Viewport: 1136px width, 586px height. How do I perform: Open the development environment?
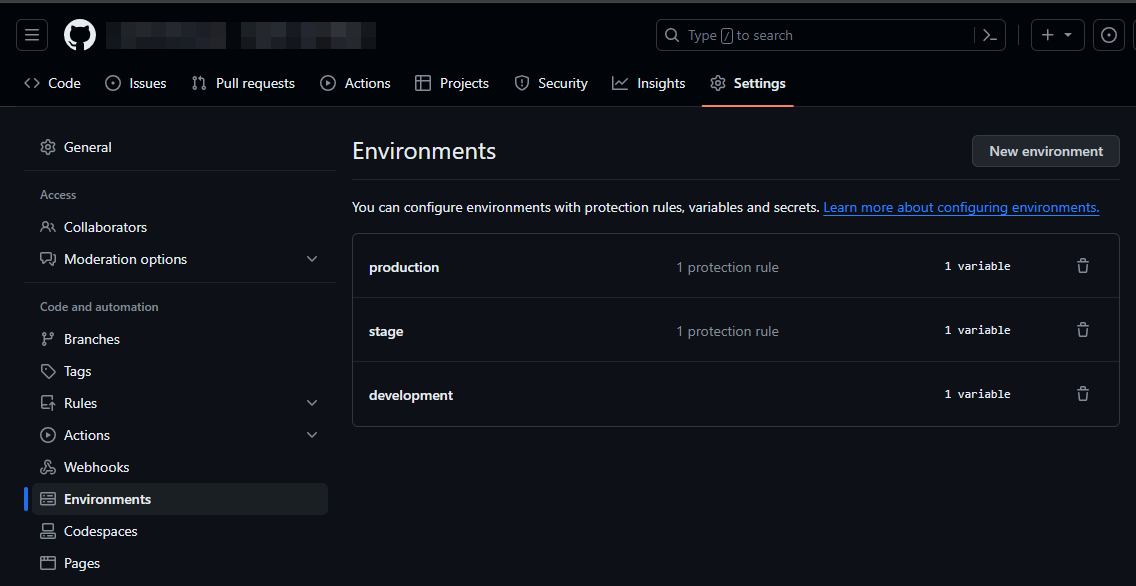point(411,395)
